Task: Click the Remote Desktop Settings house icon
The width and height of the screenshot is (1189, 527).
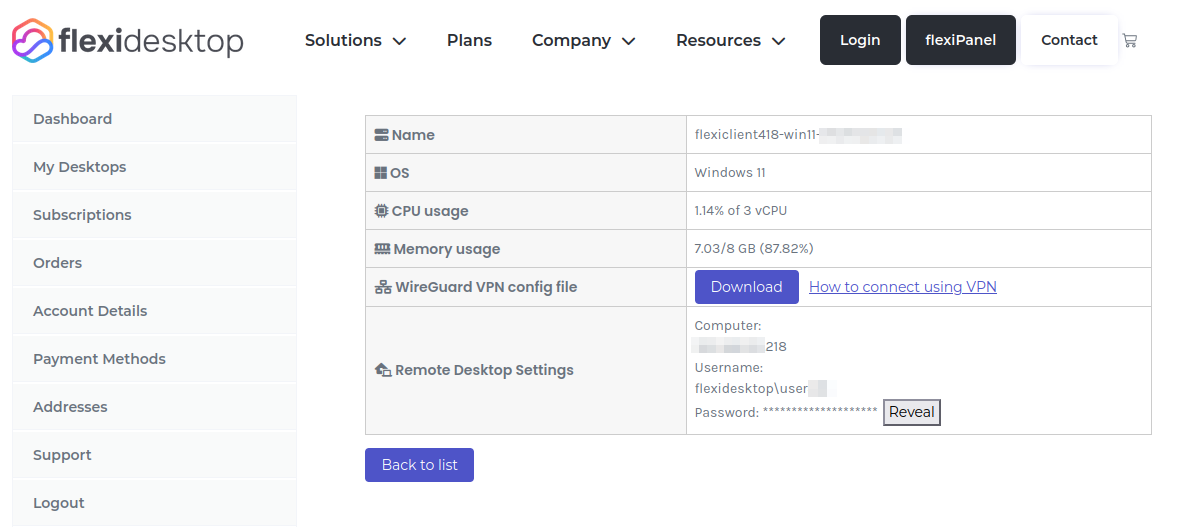Action: tap(382, 370)
